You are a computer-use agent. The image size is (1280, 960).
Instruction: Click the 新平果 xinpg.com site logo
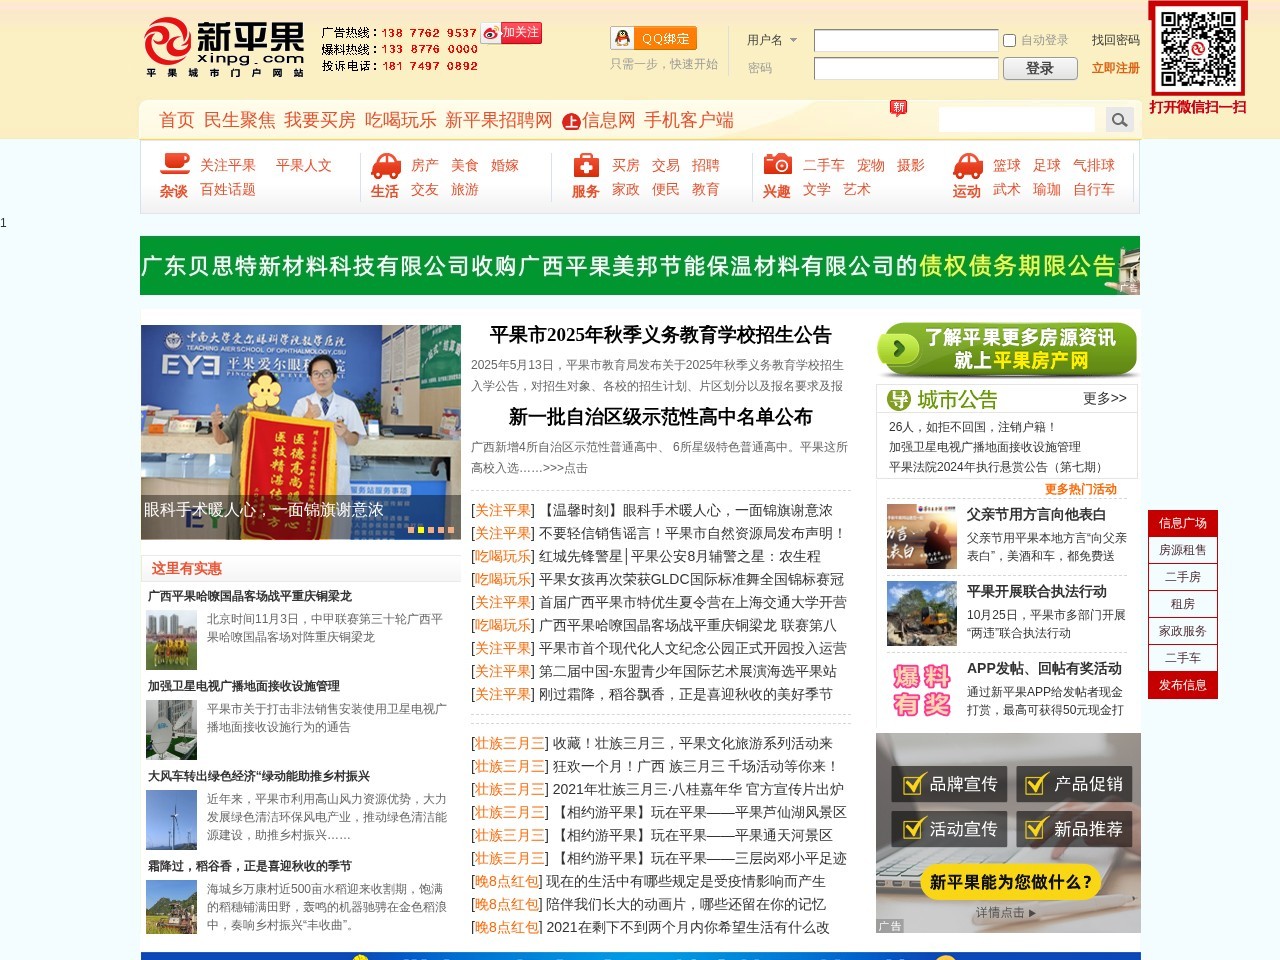(225, 48)
